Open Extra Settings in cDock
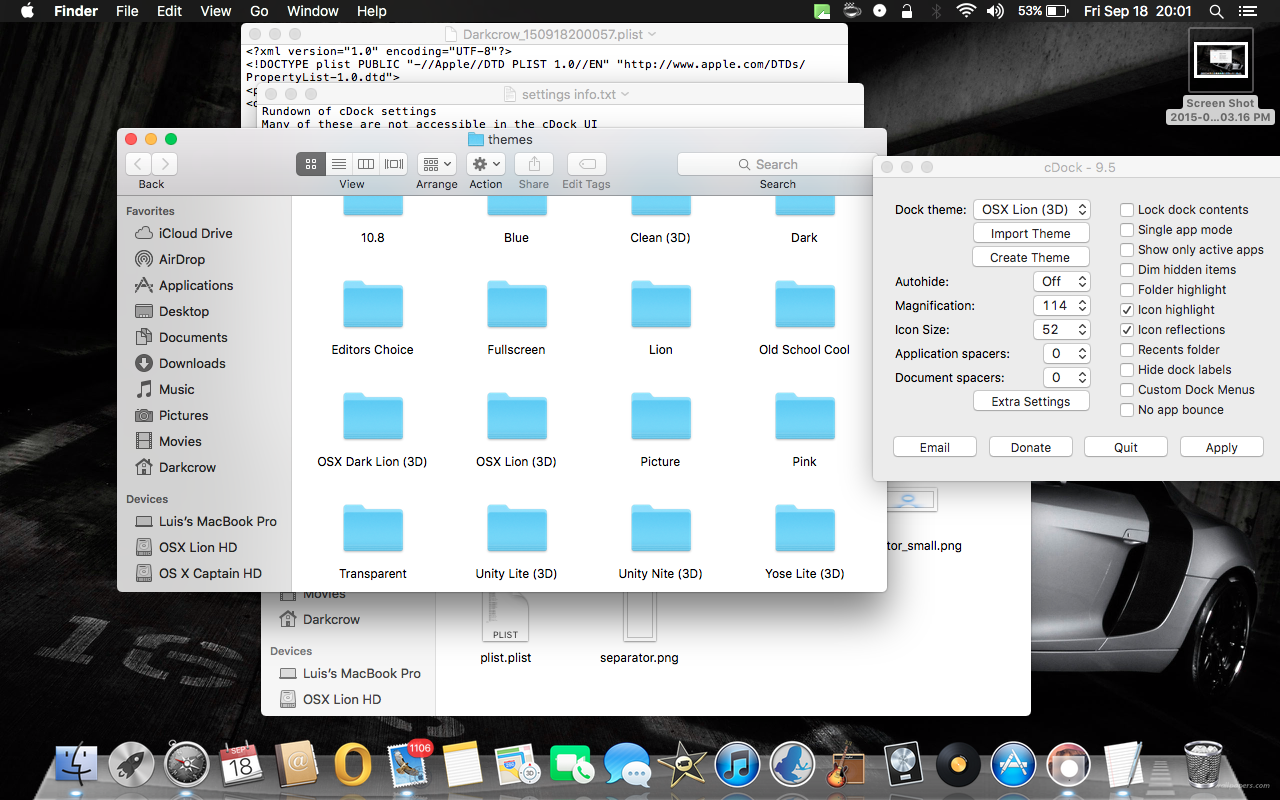This screenshot has width=1280, height=800. click(1031, 402)
